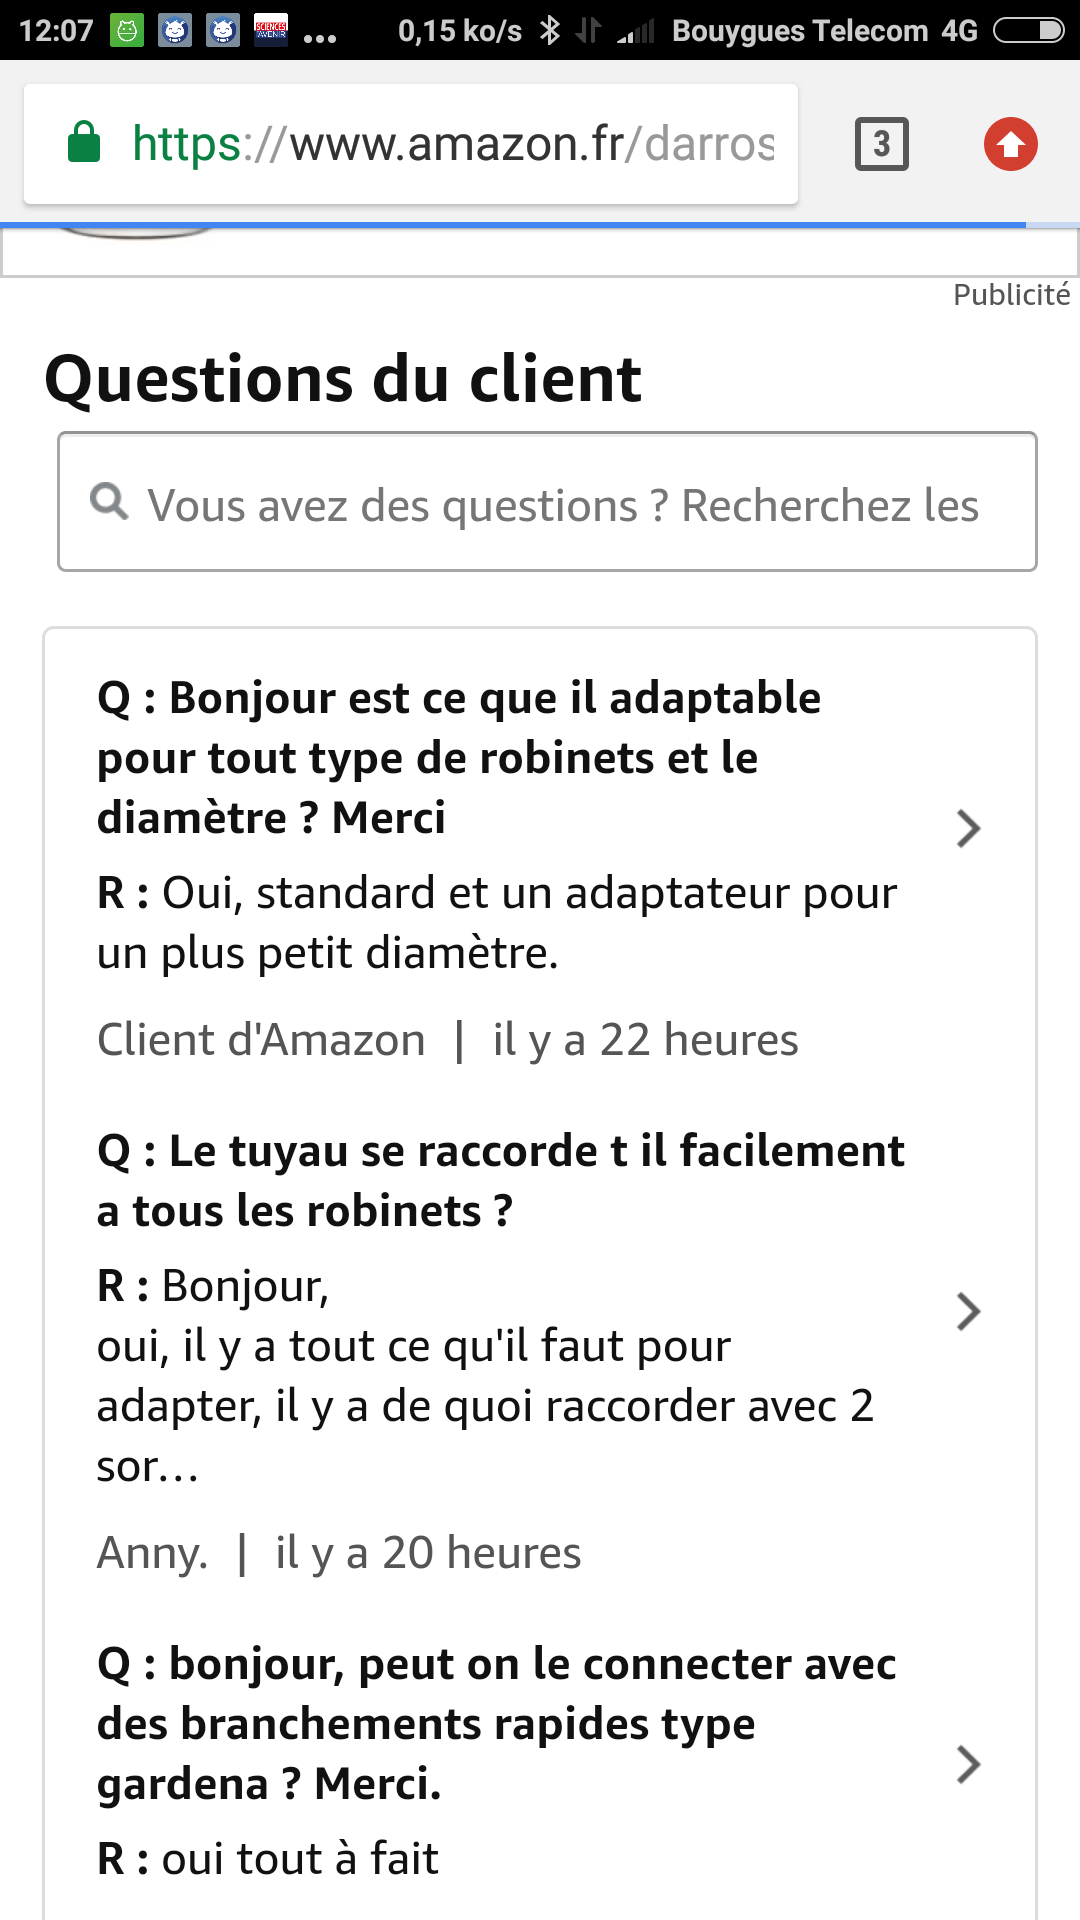Tap the green padlock security icon

84,142
